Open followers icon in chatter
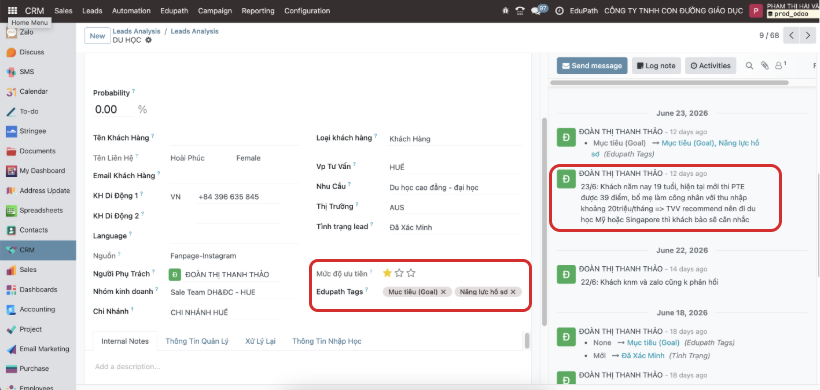This screenshot has height=390, width=820. click(x=780, y=65)
